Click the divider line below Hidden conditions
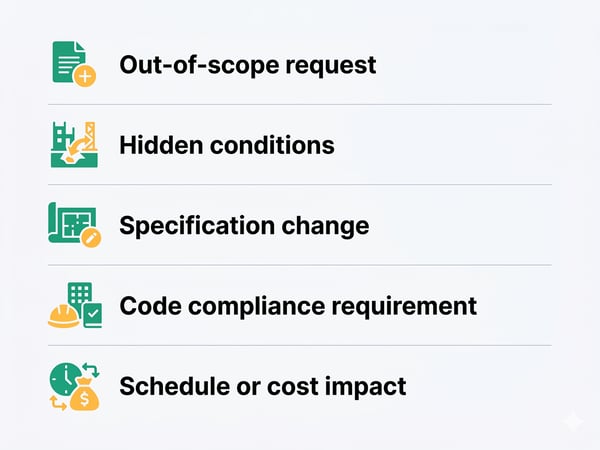The width and height of the screenshot is (600, 450). click(300, 184)
